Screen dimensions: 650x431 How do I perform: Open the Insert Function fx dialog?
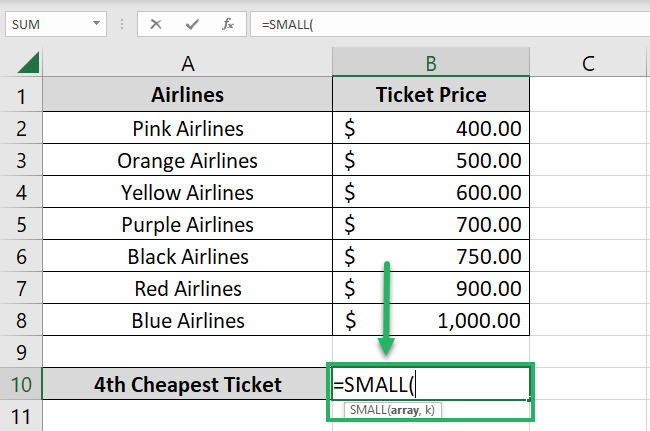click(x=228, y=23)
